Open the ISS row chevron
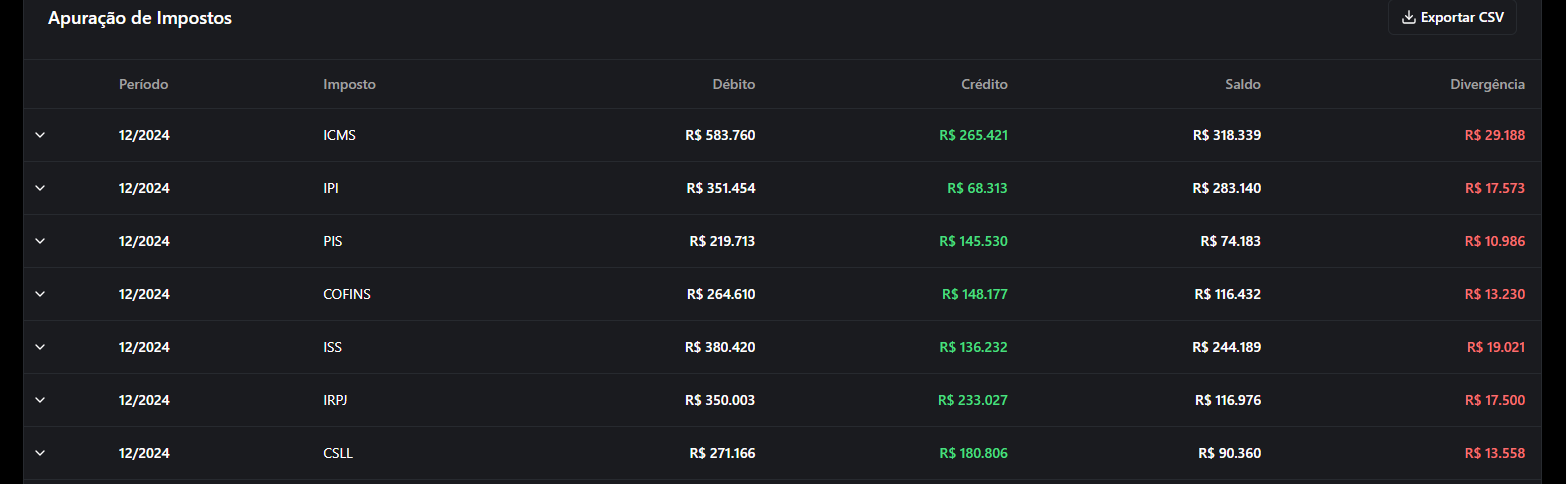This screenshot has height=484, width=1567. point(40,347)
